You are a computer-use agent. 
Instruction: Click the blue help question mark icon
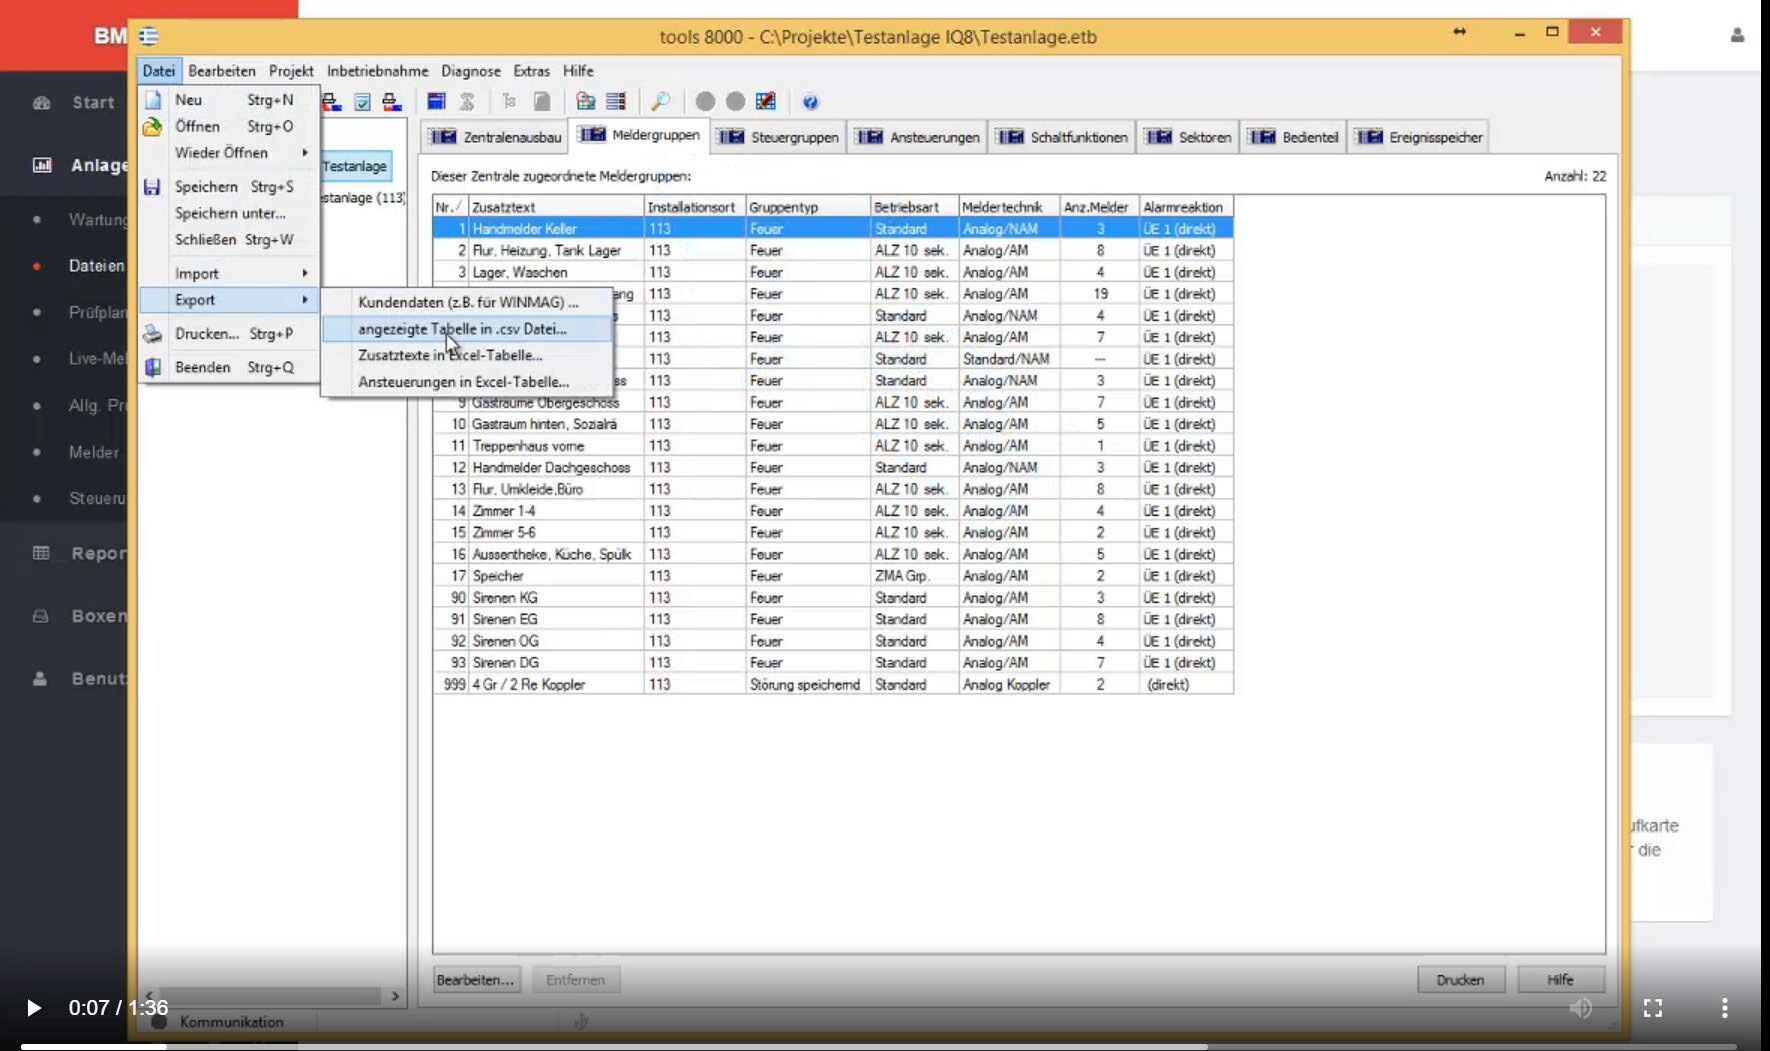810,102
